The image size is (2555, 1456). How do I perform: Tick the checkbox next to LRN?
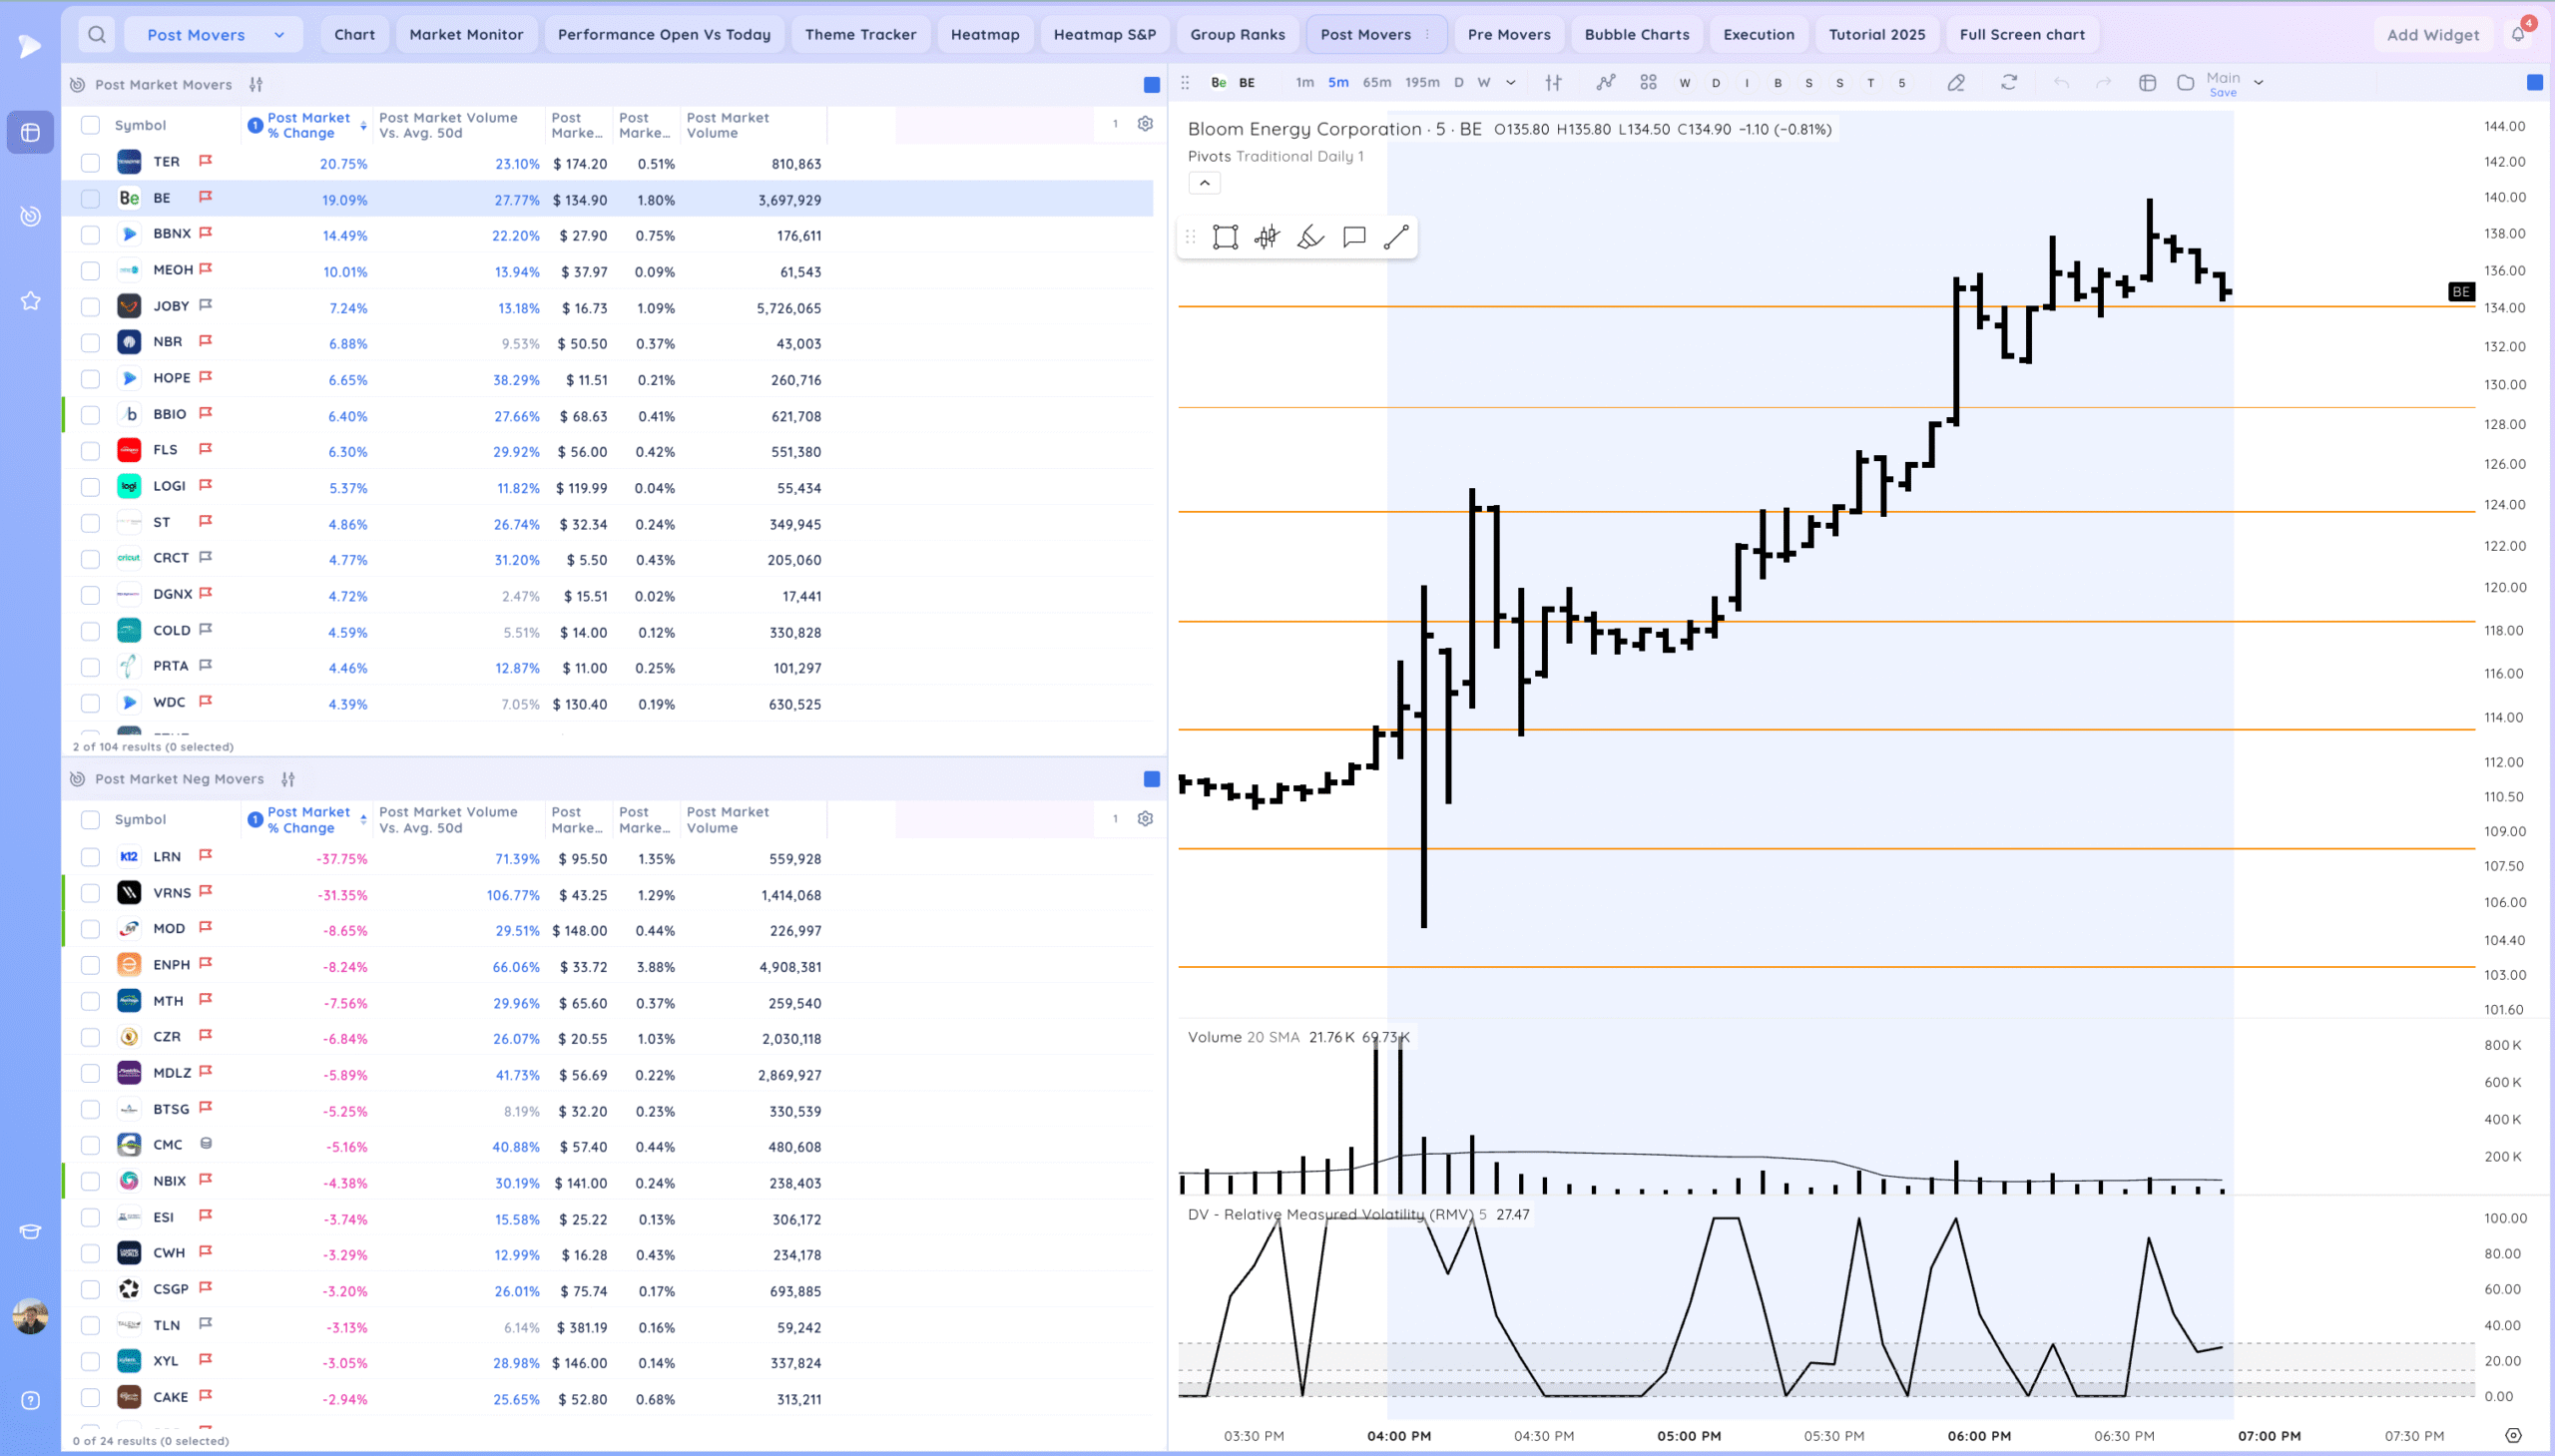[x=90, y=858]
